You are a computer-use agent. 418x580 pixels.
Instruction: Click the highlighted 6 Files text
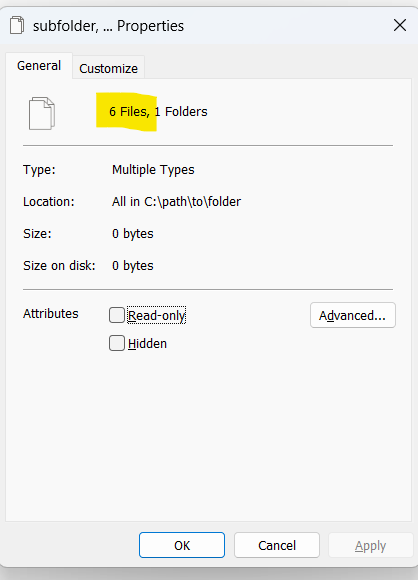coord(129,111)
